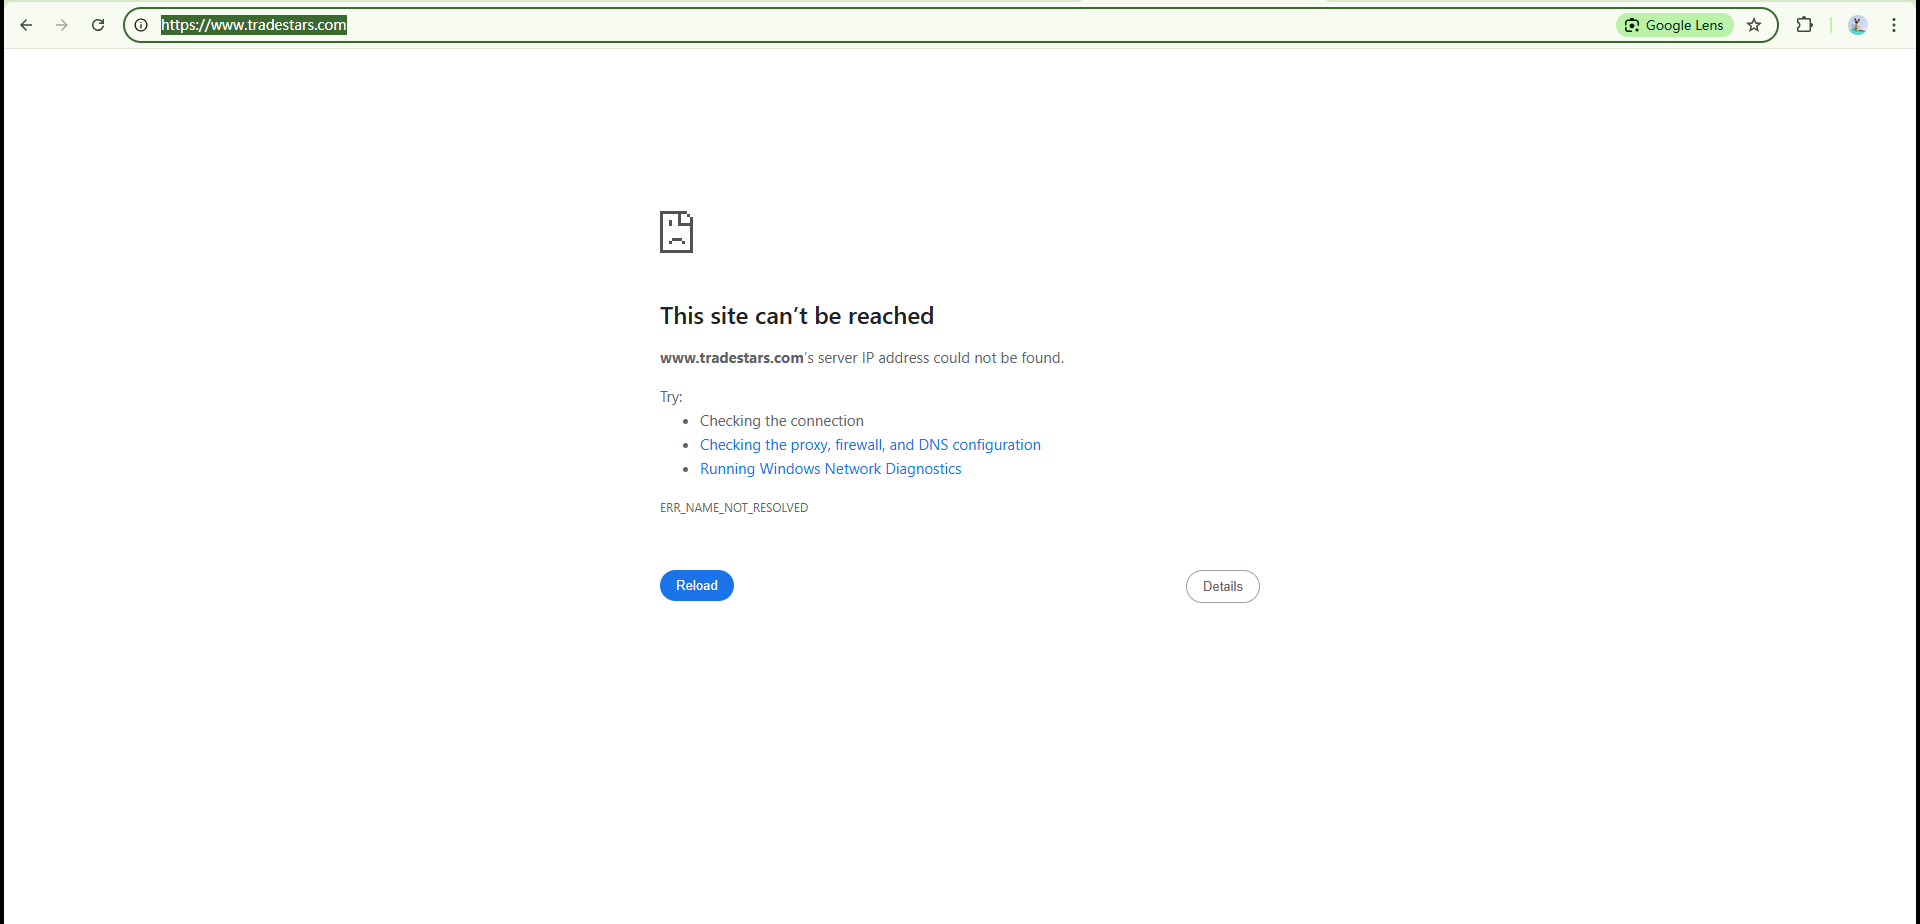
Task: Show error Details
Action: coord(1223,587)
